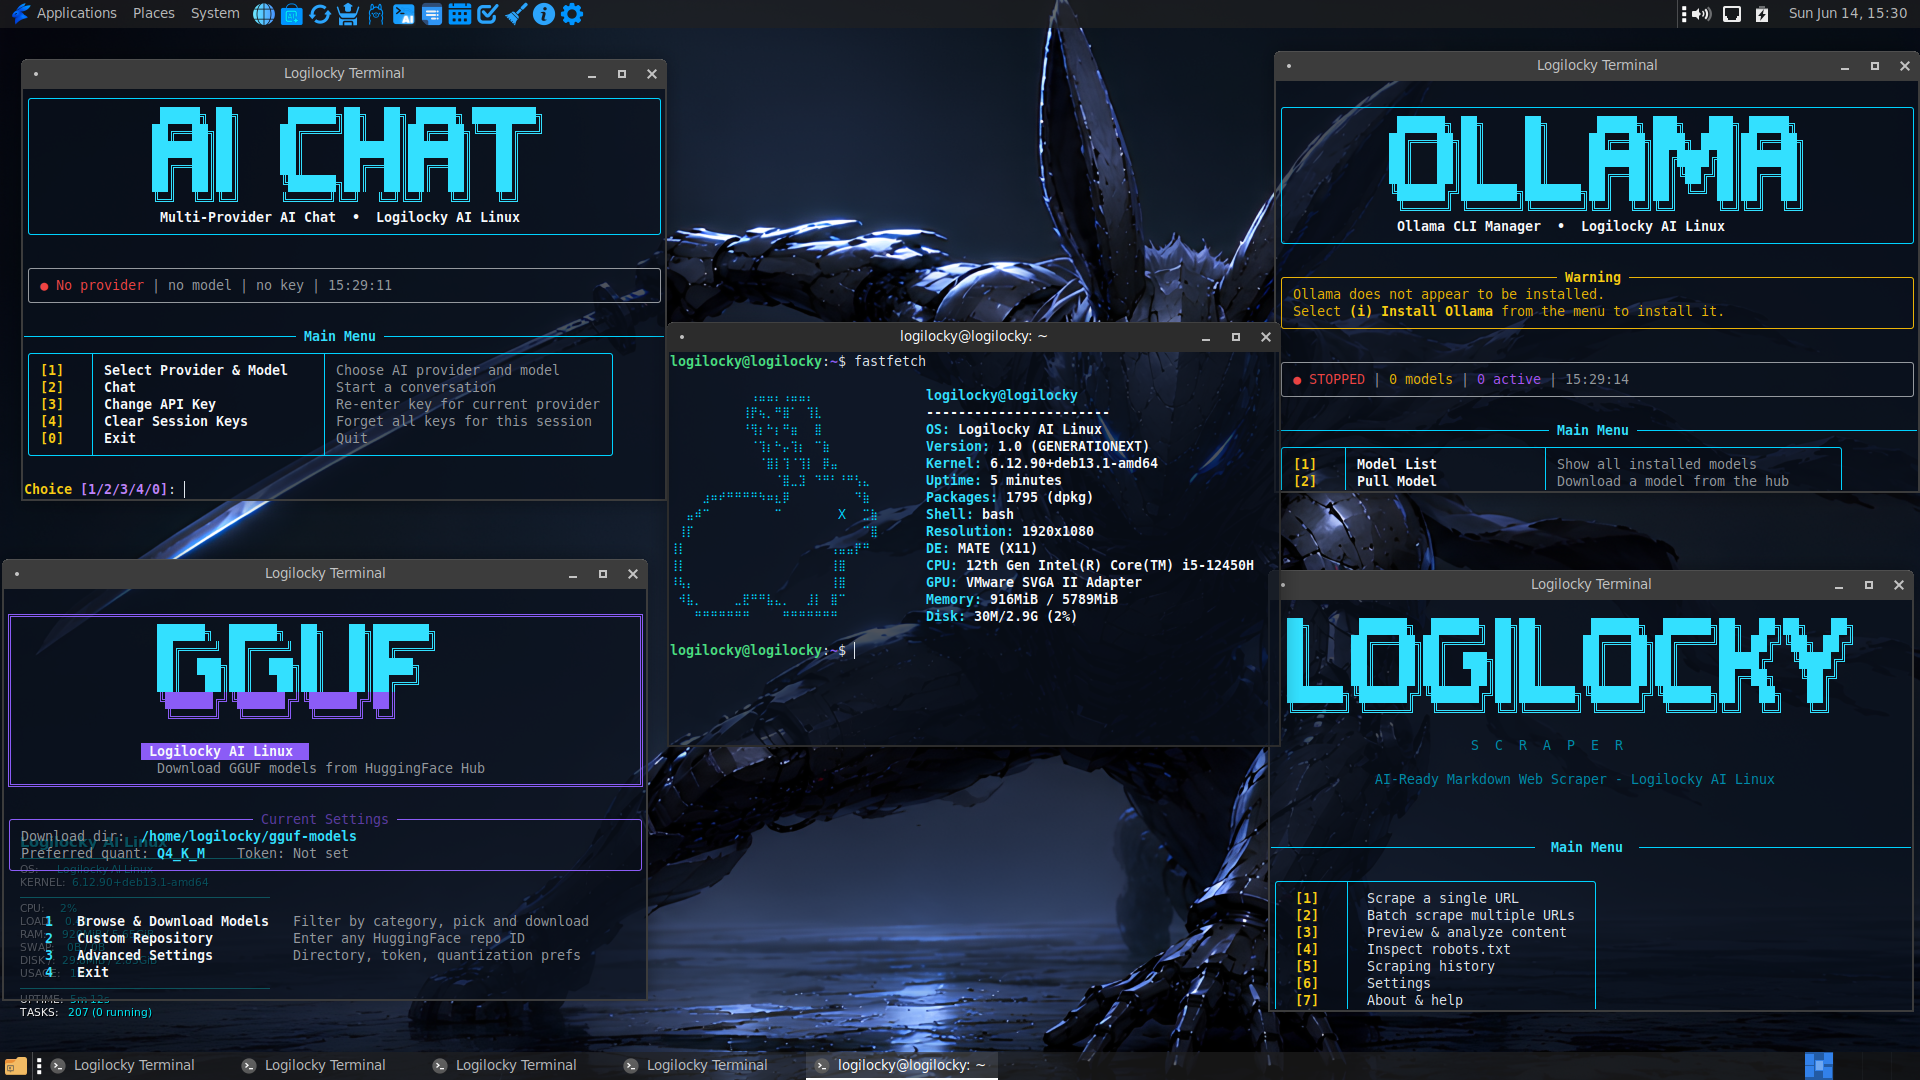Open the System menu
Image resolution: width=1920 pixels, height=1080 pixels.
tap(215, 13)
